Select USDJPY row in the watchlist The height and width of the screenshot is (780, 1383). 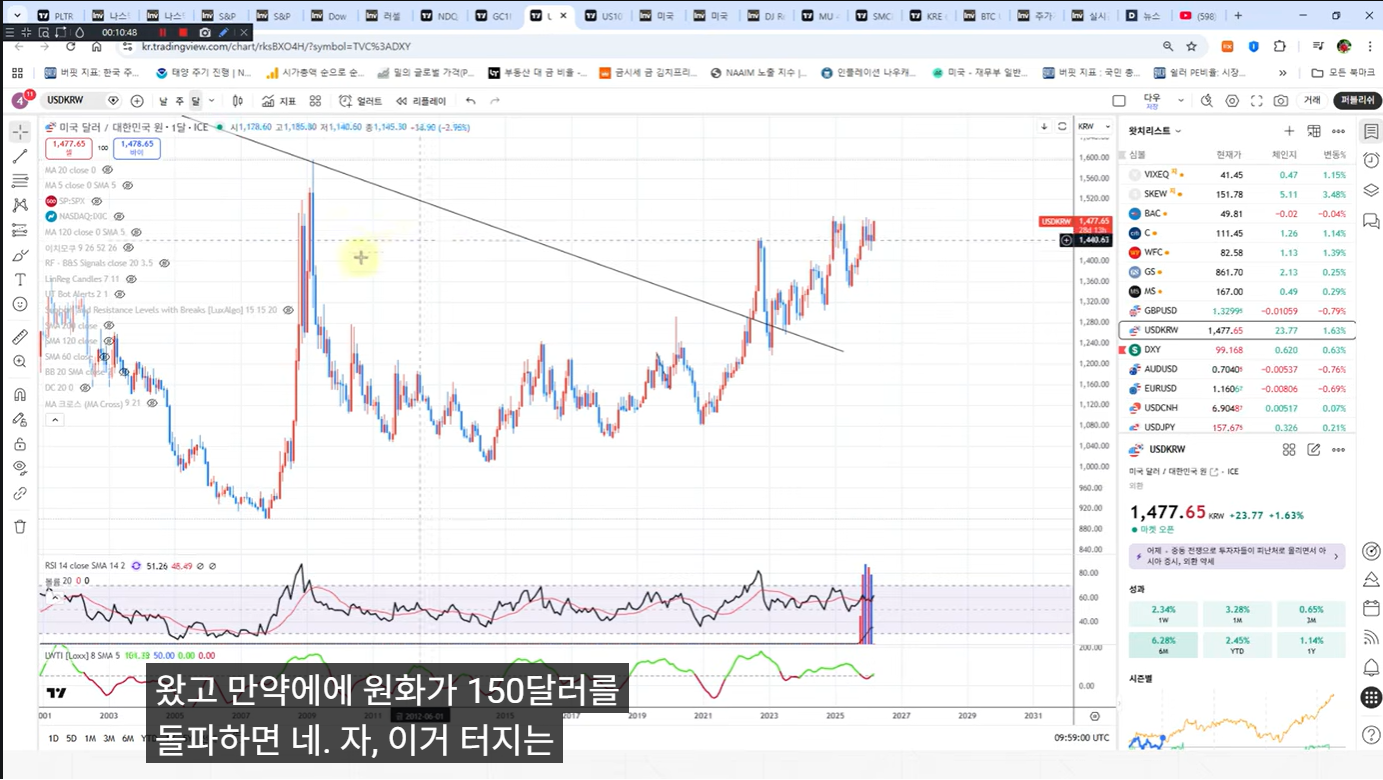coord(1237,427)
